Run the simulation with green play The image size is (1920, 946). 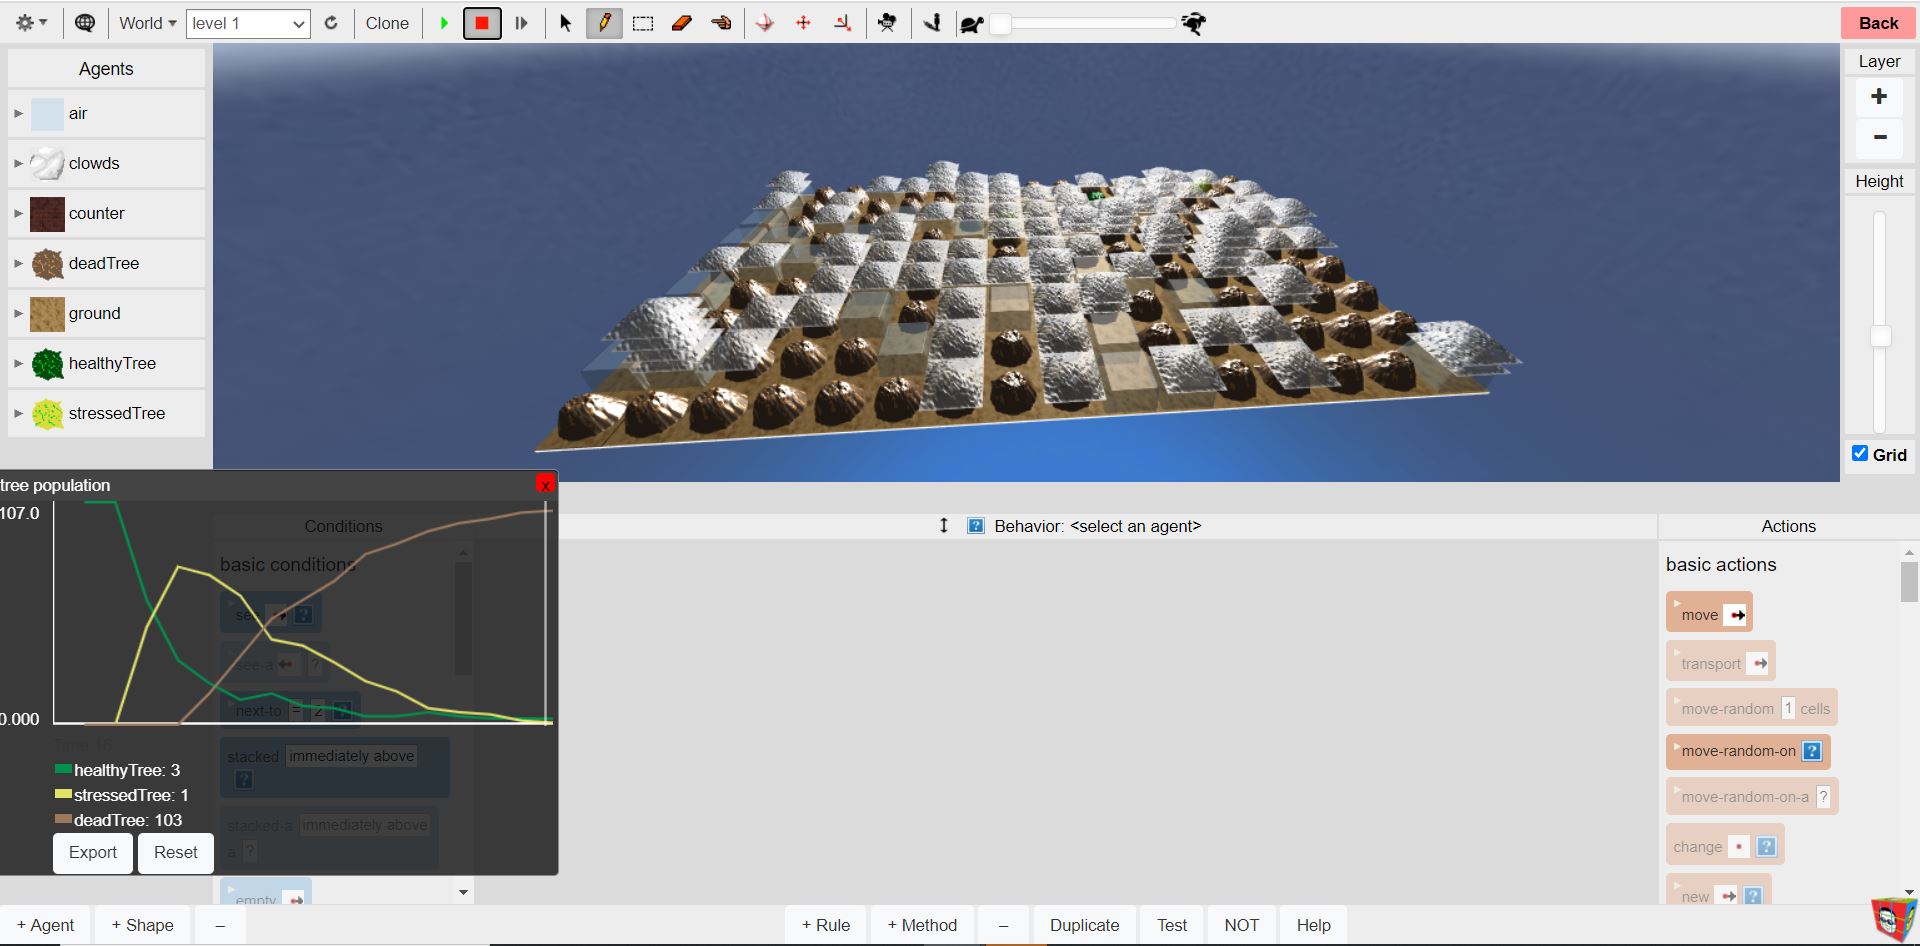click(x=444, y=23)
